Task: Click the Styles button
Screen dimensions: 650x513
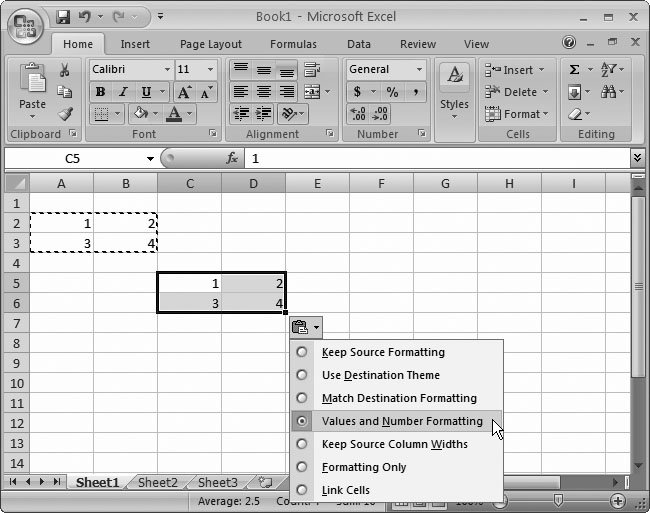Action: (454, 90)
